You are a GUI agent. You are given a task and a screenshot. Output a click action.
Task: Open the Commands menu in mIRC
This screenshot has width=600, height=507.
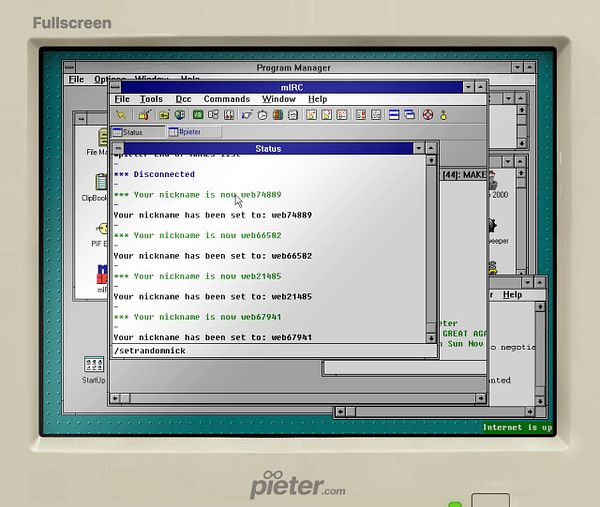click(227, 99)
